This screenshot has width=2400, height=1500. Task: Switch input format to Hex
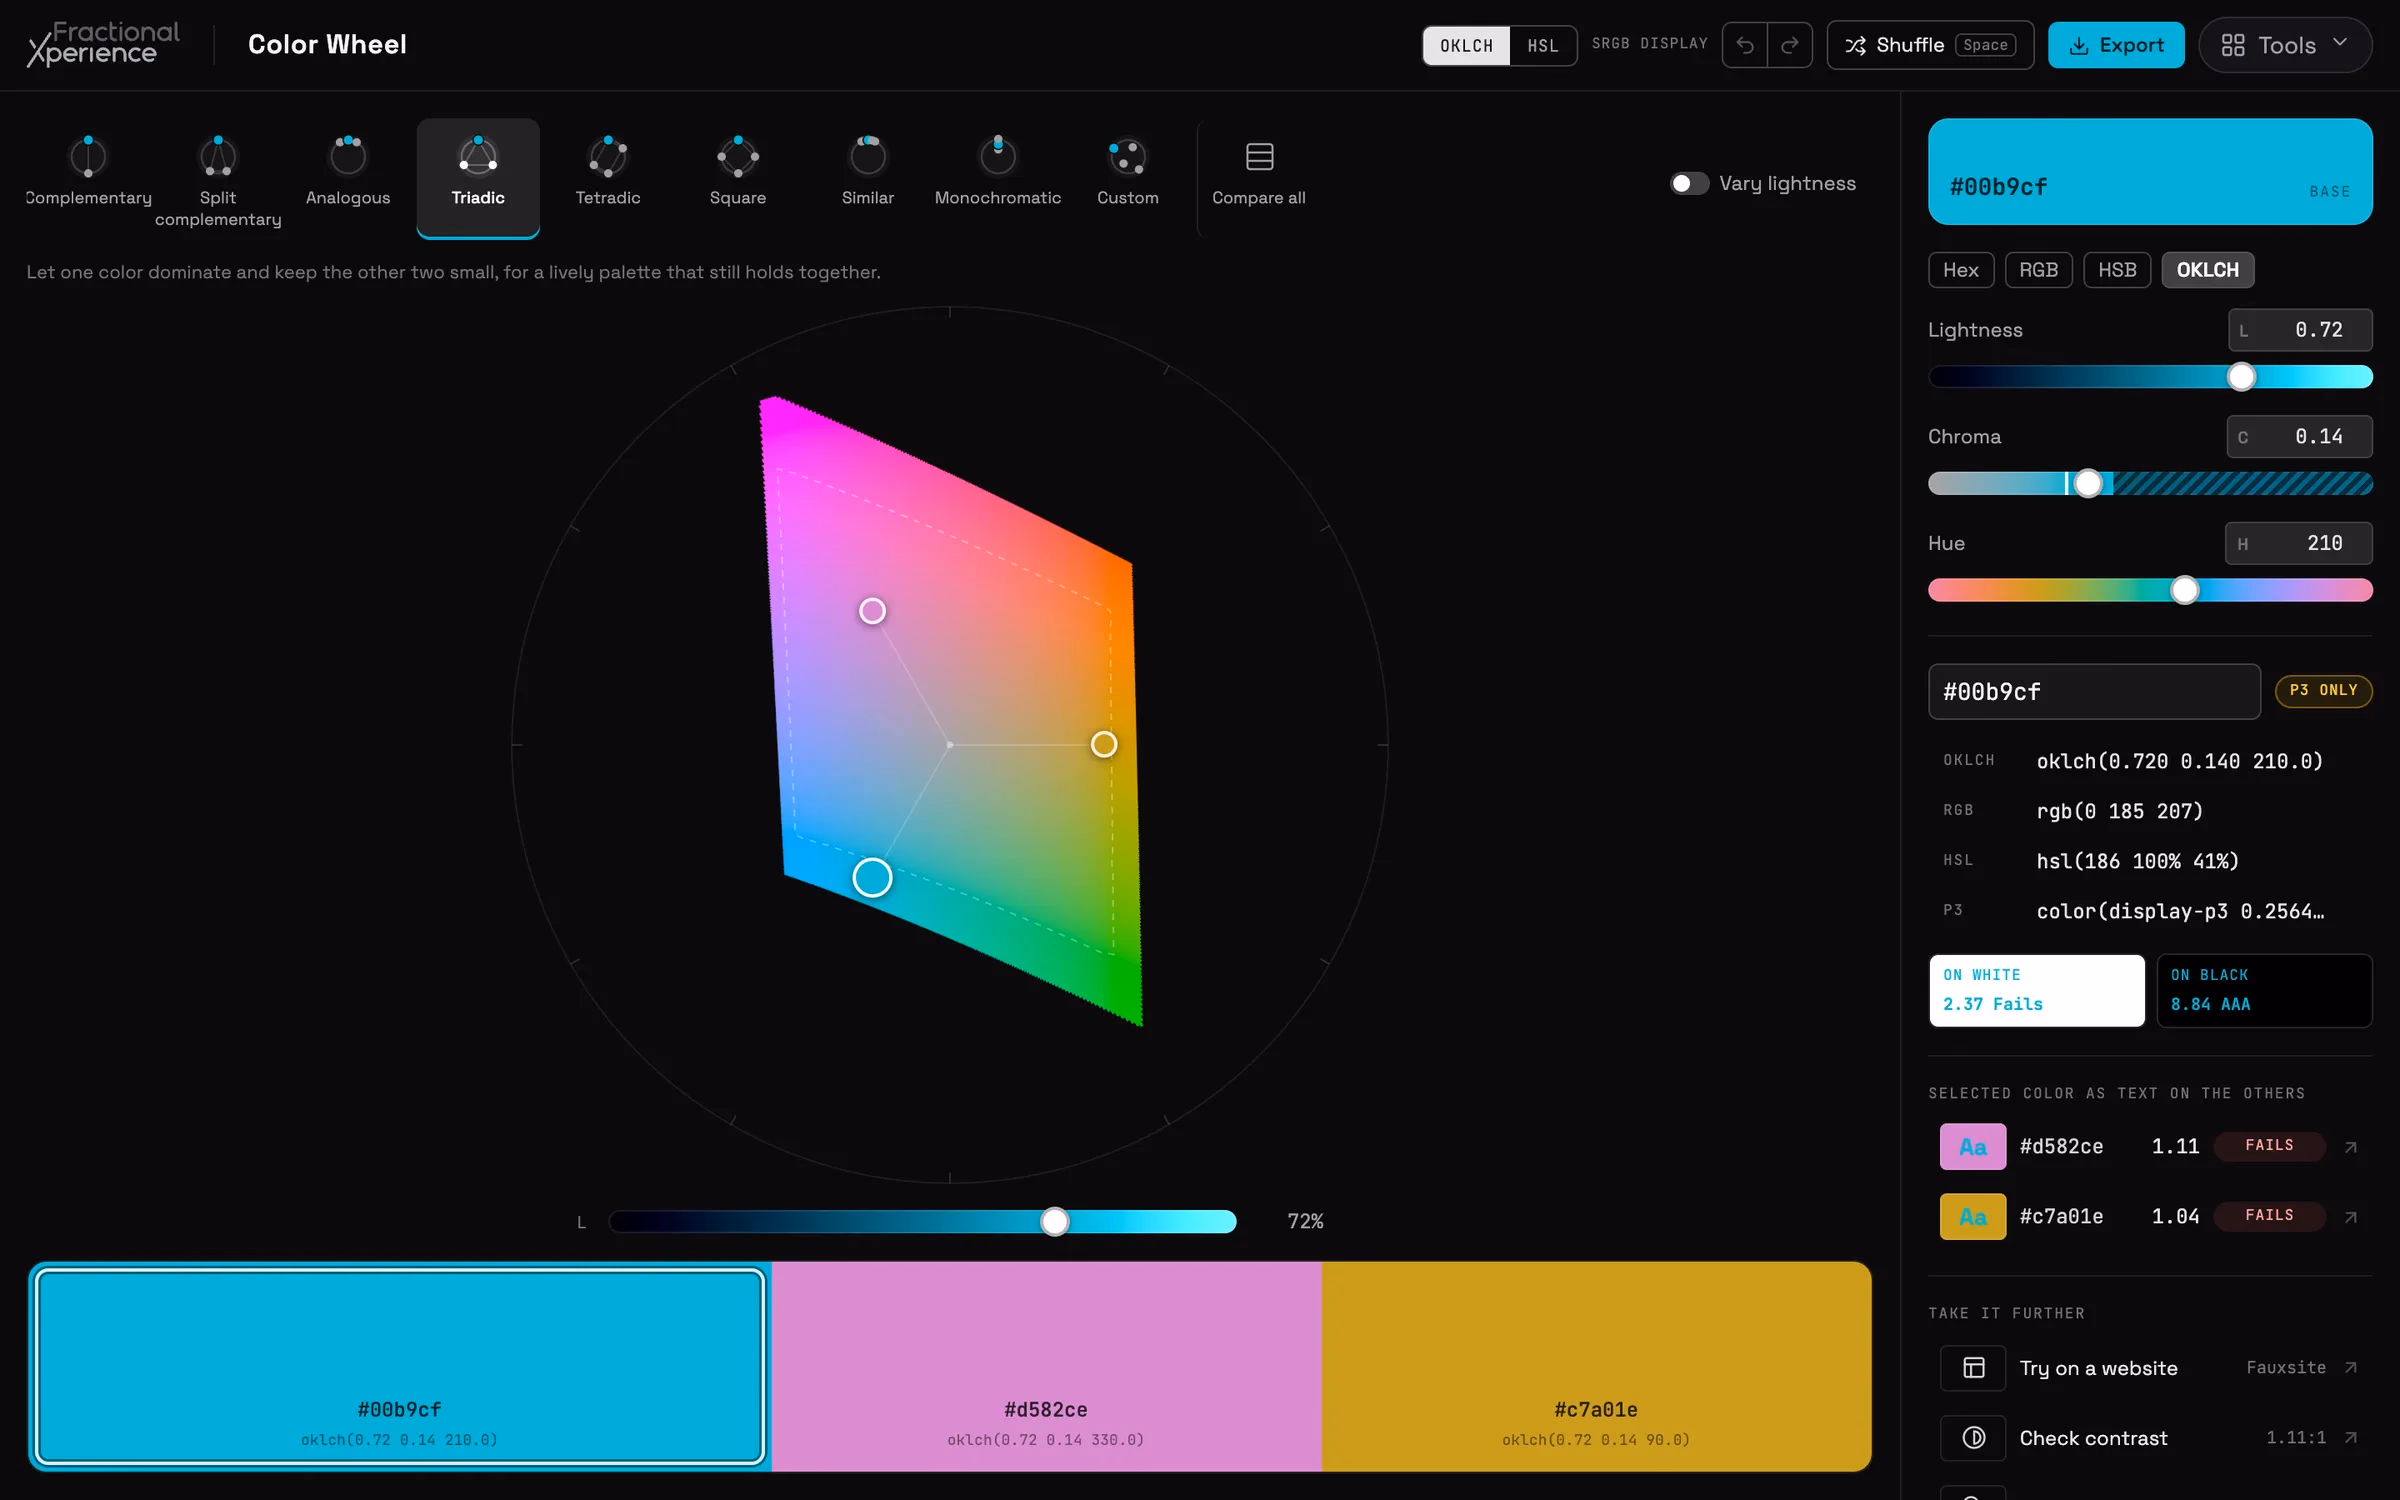tap(1961, 270)
